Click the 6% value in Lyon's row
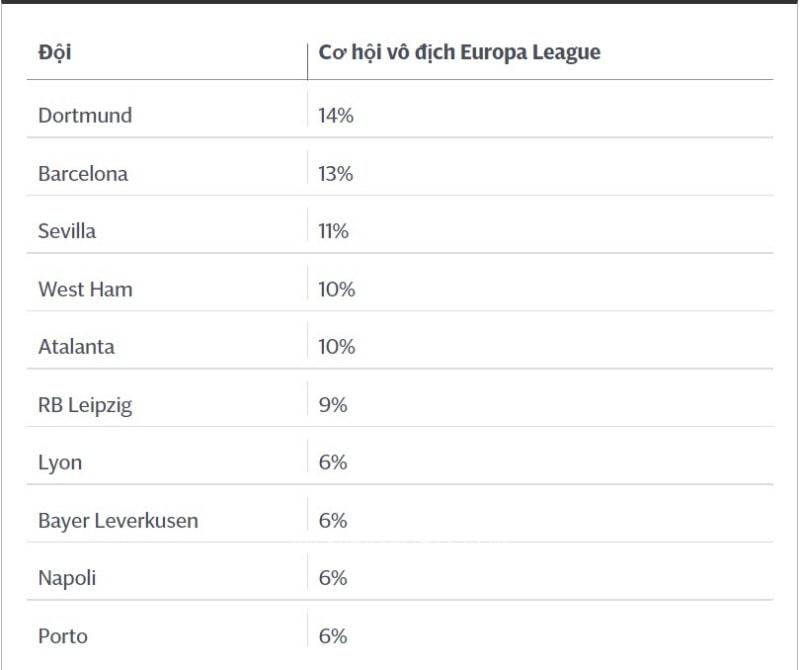 (332, 463)
